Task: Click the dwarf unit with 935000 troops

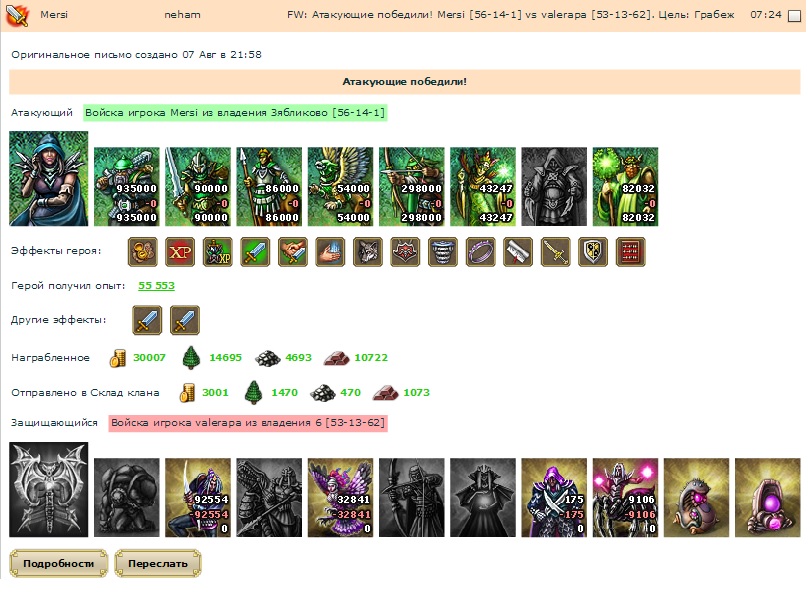Action: click(127, 187)
